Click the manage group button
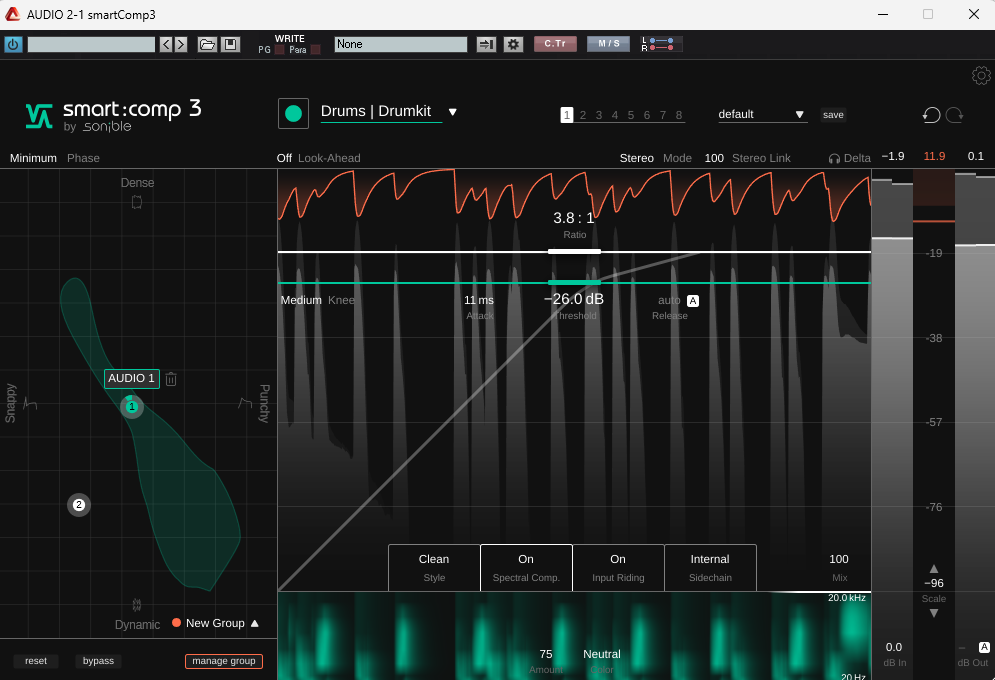The width and height of the screenshot is (995, 680). [223, 661]
